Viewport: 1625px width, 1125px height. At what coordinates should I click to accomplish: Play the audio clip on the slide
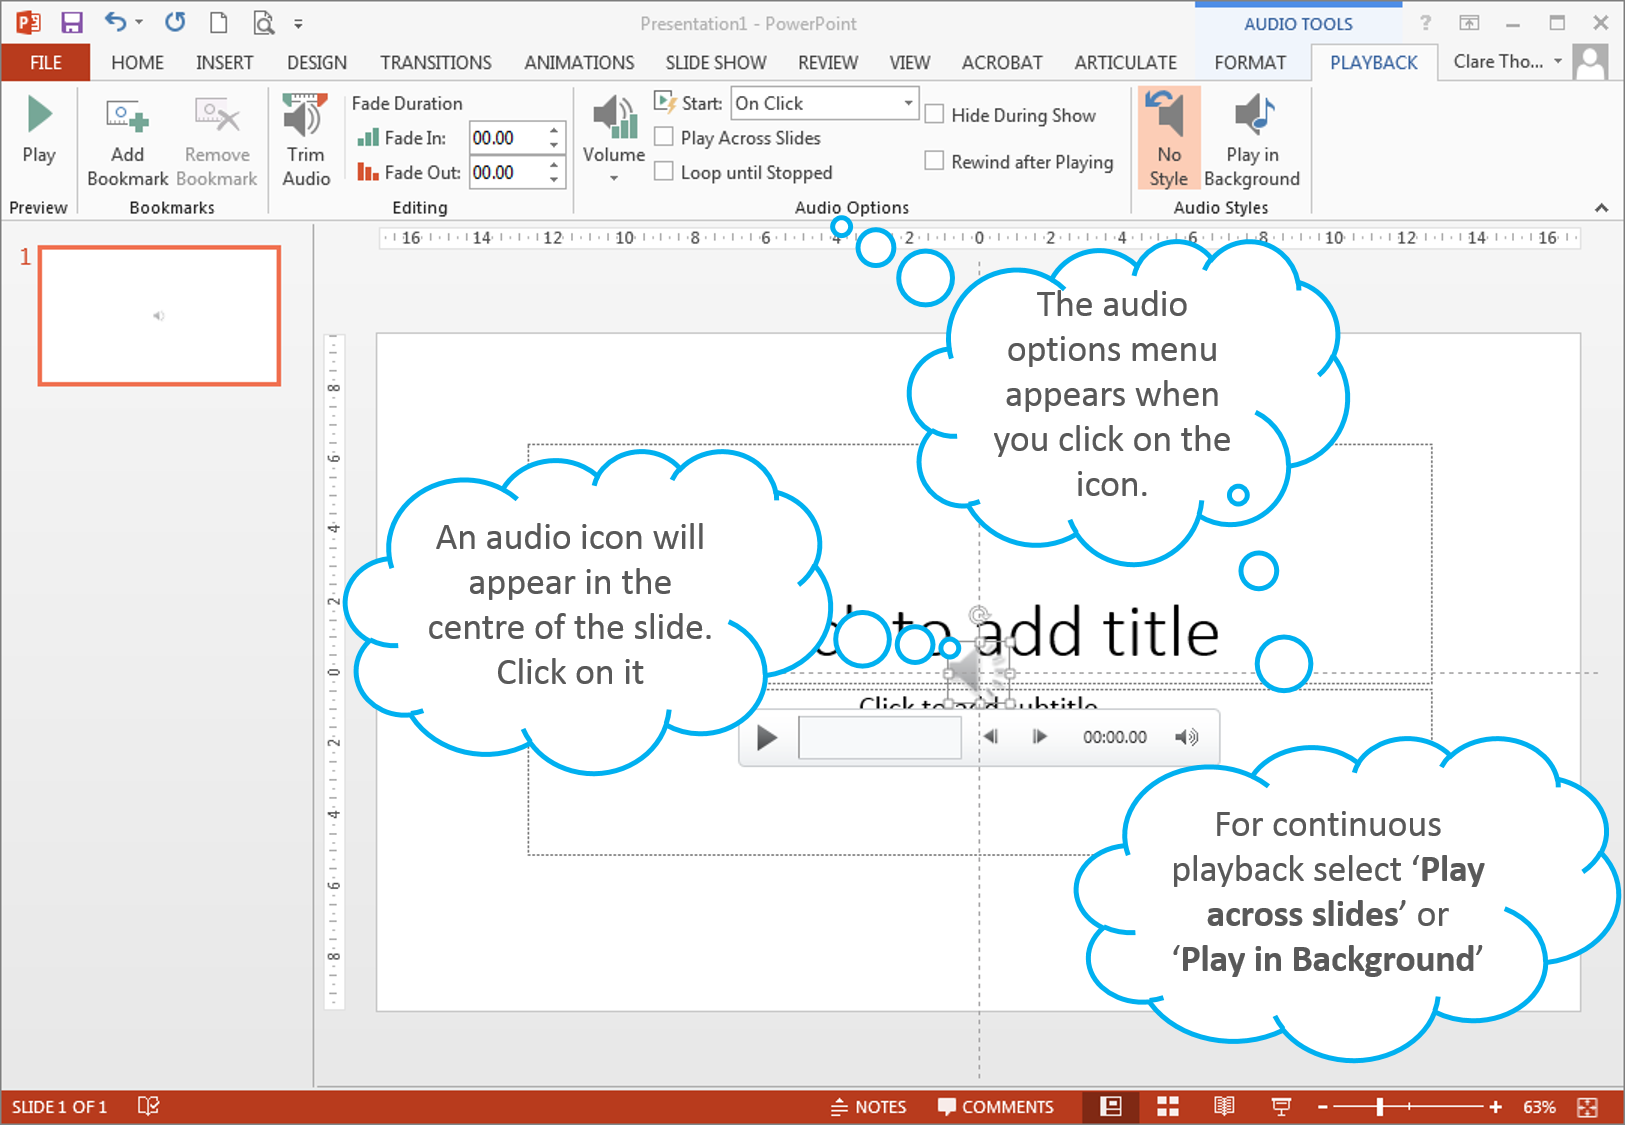click(767, 738)
